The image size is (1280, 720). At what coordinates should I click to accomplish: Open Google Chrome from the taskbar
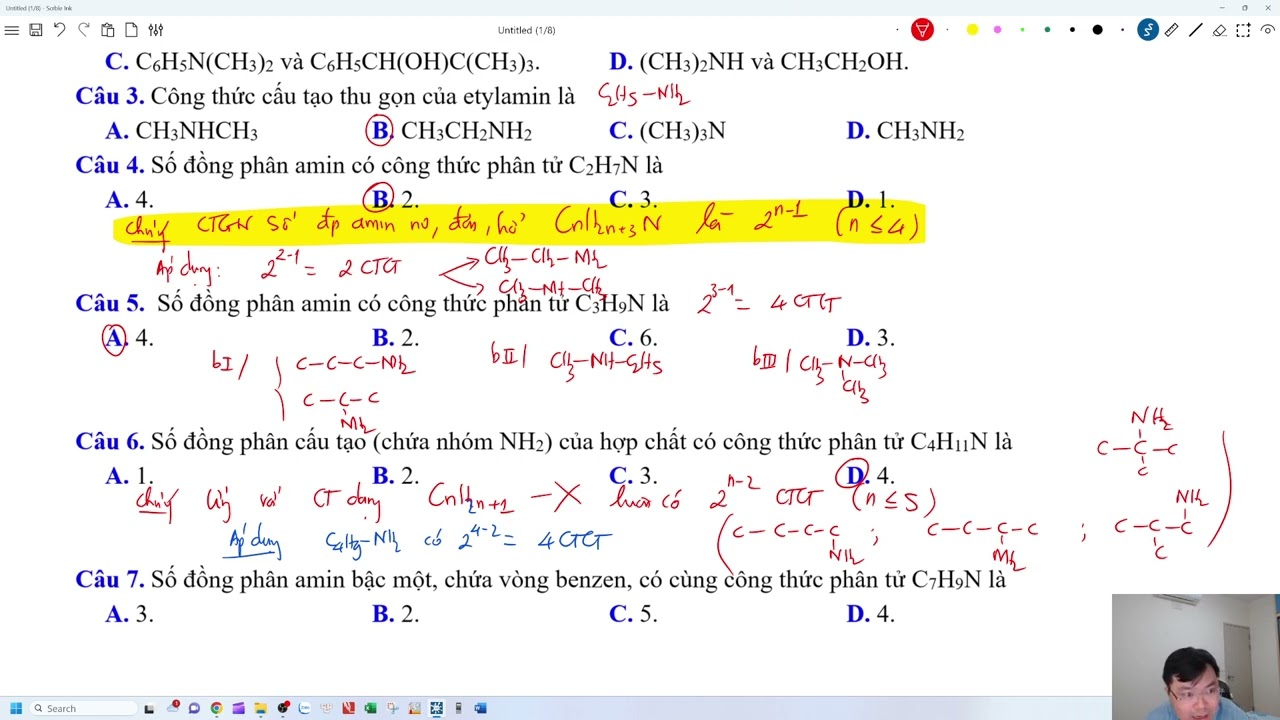(216, 708)
